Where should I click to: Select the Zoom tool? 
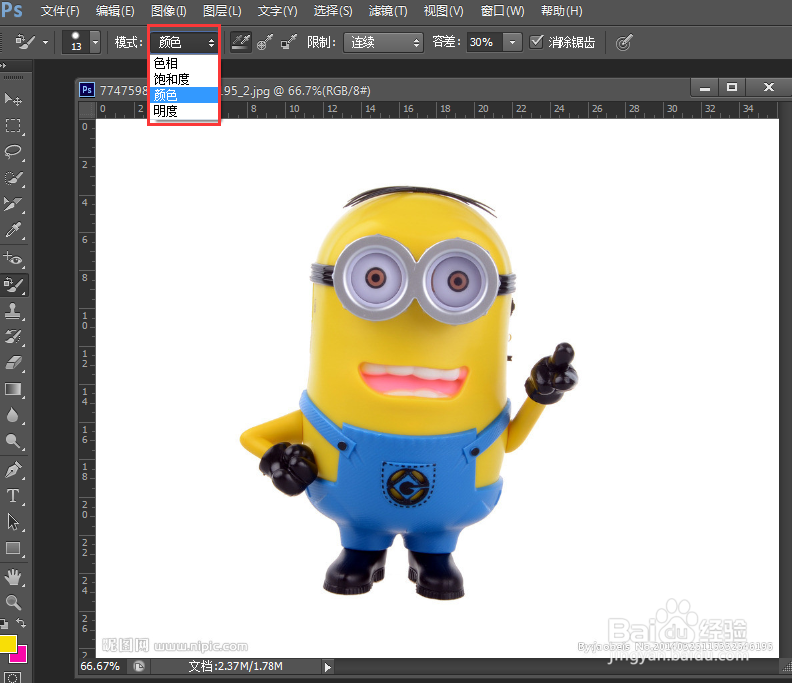13,602
